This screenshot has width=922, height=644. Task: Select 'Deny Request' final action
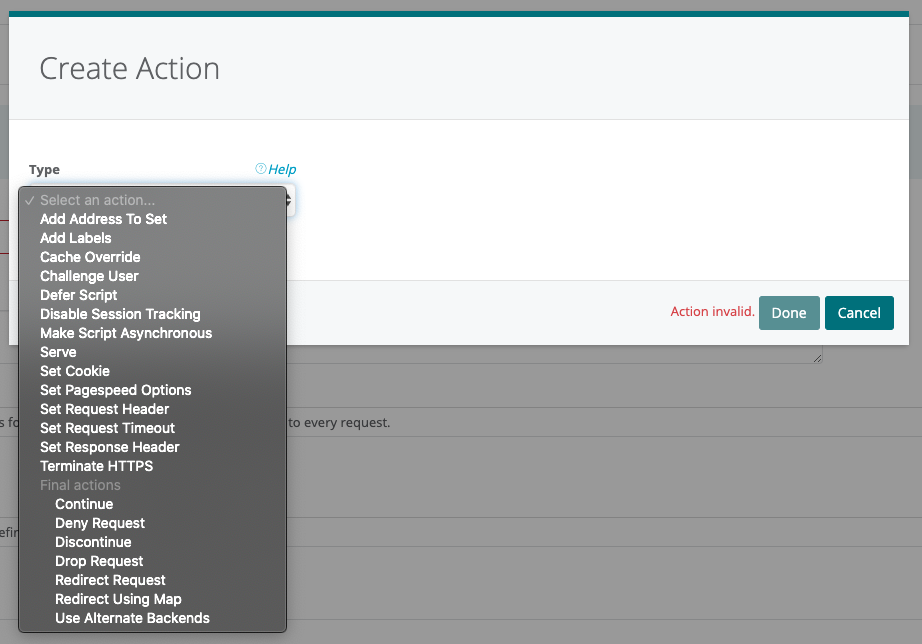coord(100,523)
